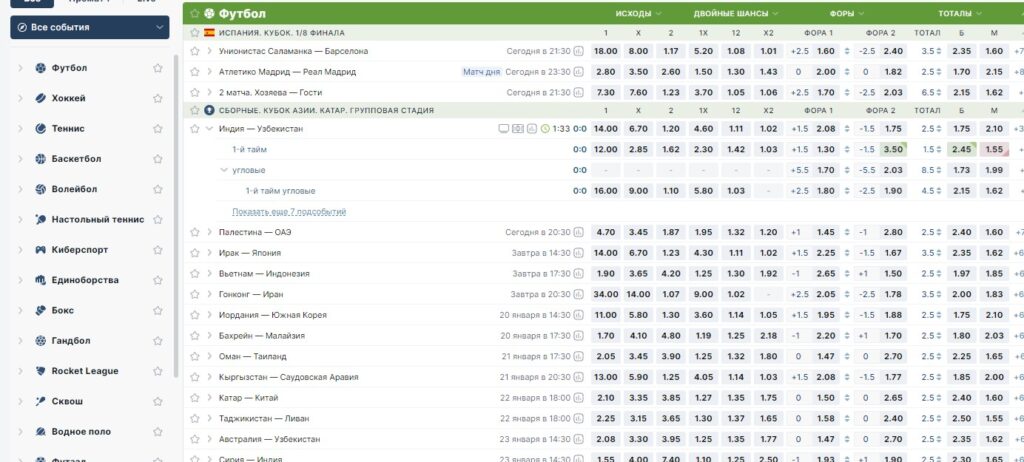Open Кыргызстан — Саудовская Аравия match row
Screen dimensions: 1024x462
[288, 377]
